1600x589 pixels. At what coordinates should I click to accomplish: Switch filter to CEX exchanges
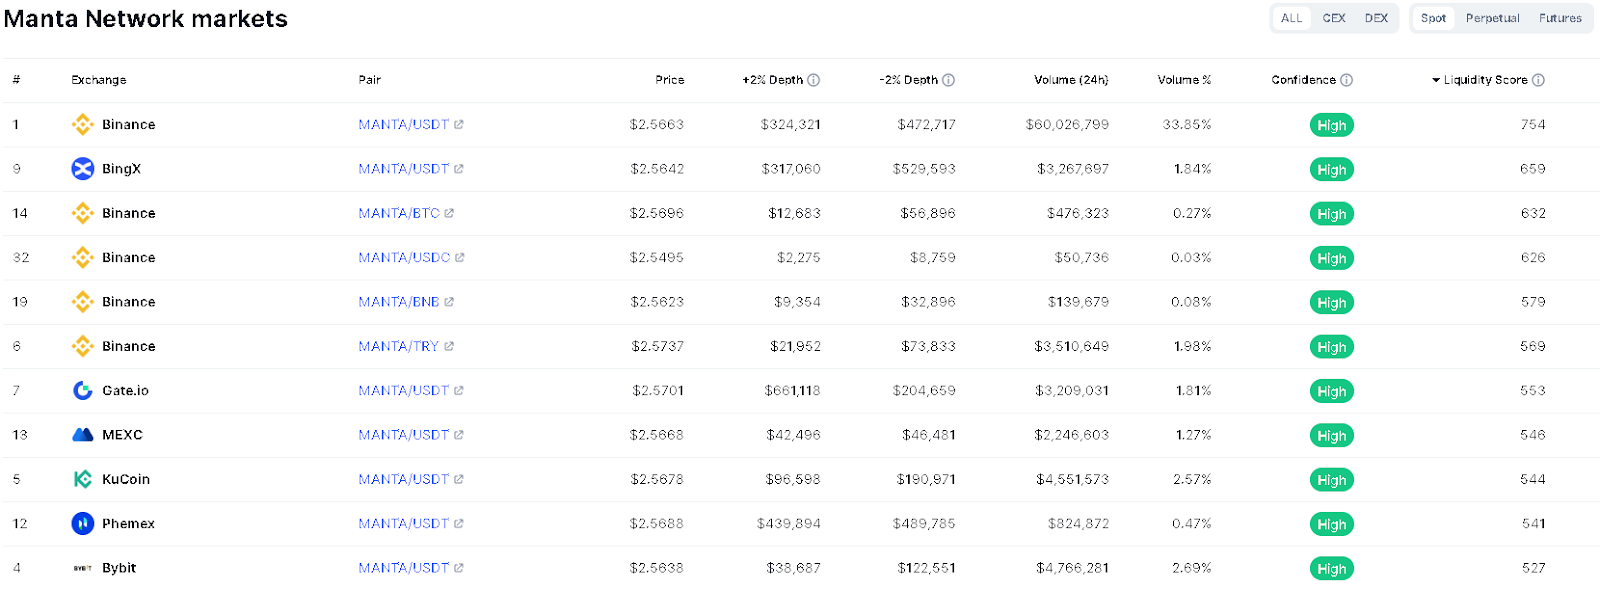tap(1334, 18)
